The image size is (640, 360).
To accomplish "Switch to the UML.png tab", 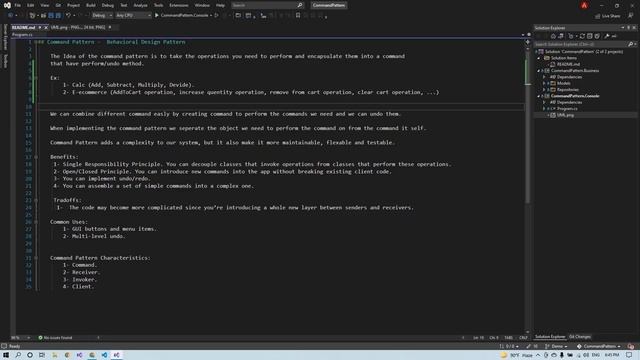I will coord(78,27).
